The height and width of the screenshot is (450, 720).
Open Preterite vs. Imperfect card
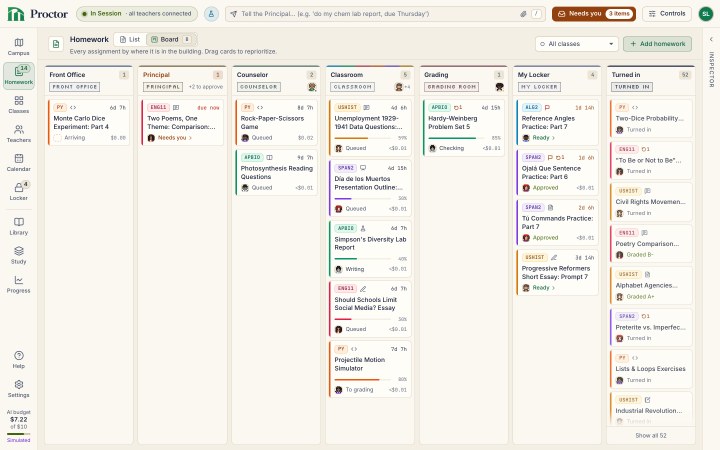[x=651, y=327]
